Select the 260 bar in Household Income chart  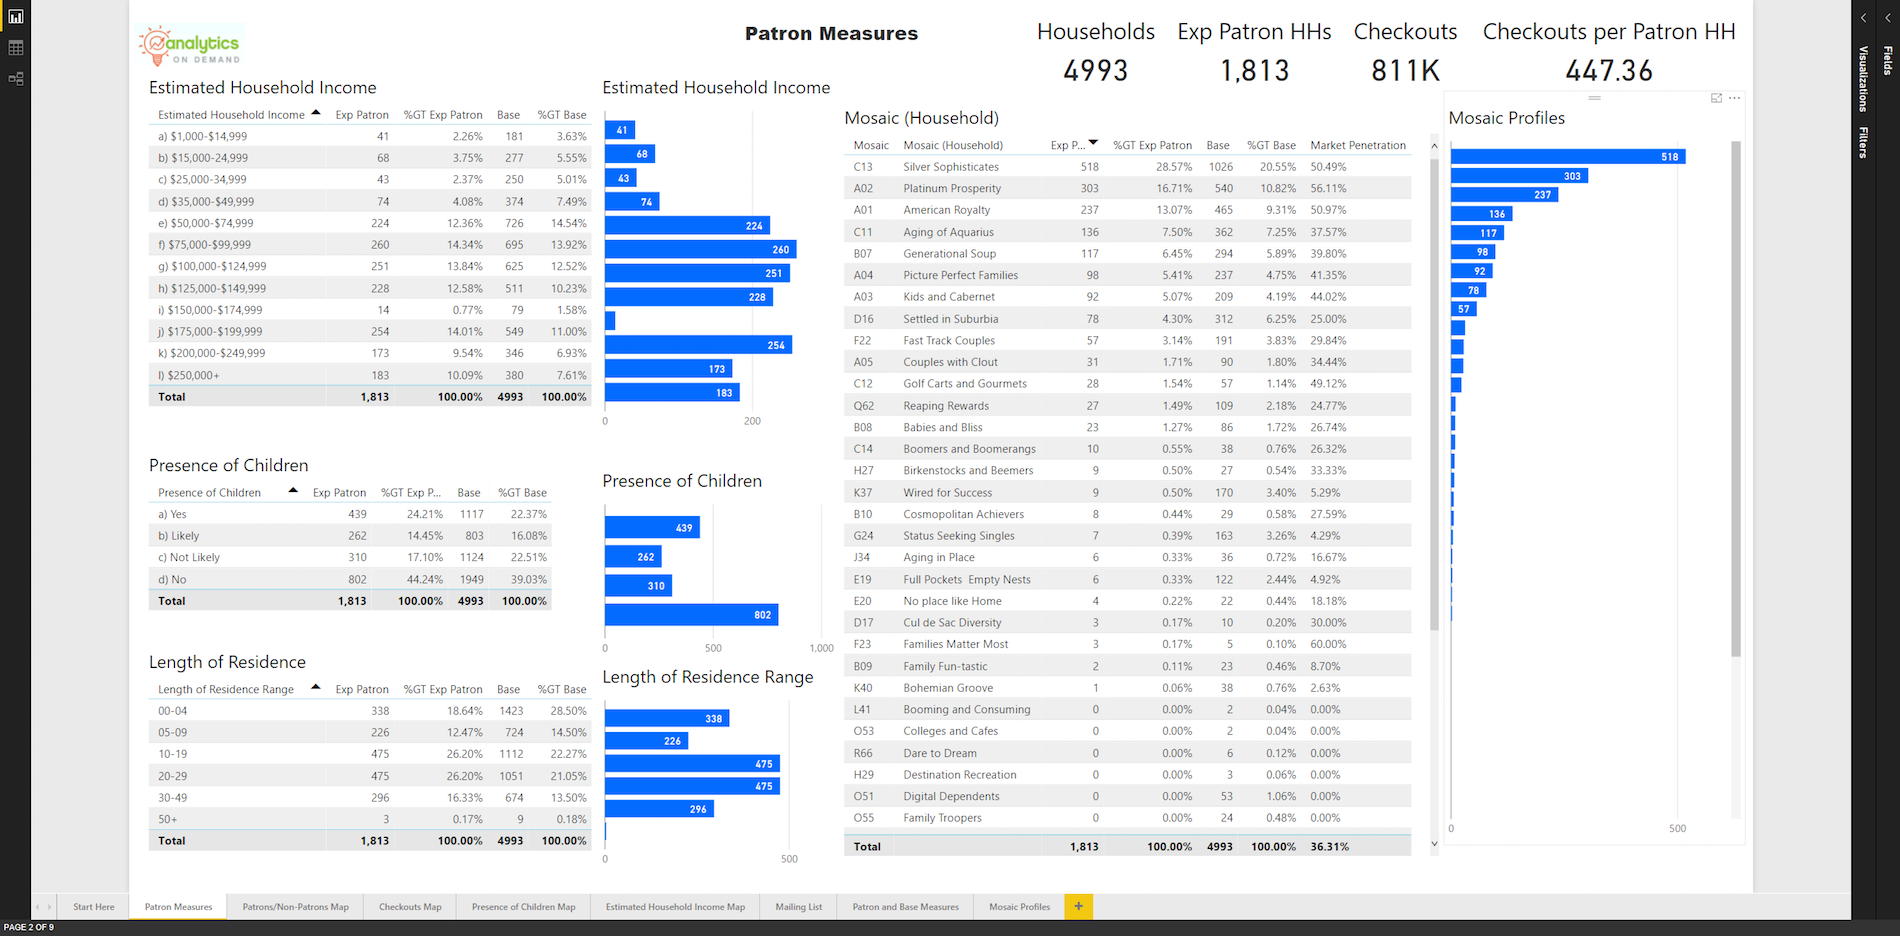tap(700, 250)
